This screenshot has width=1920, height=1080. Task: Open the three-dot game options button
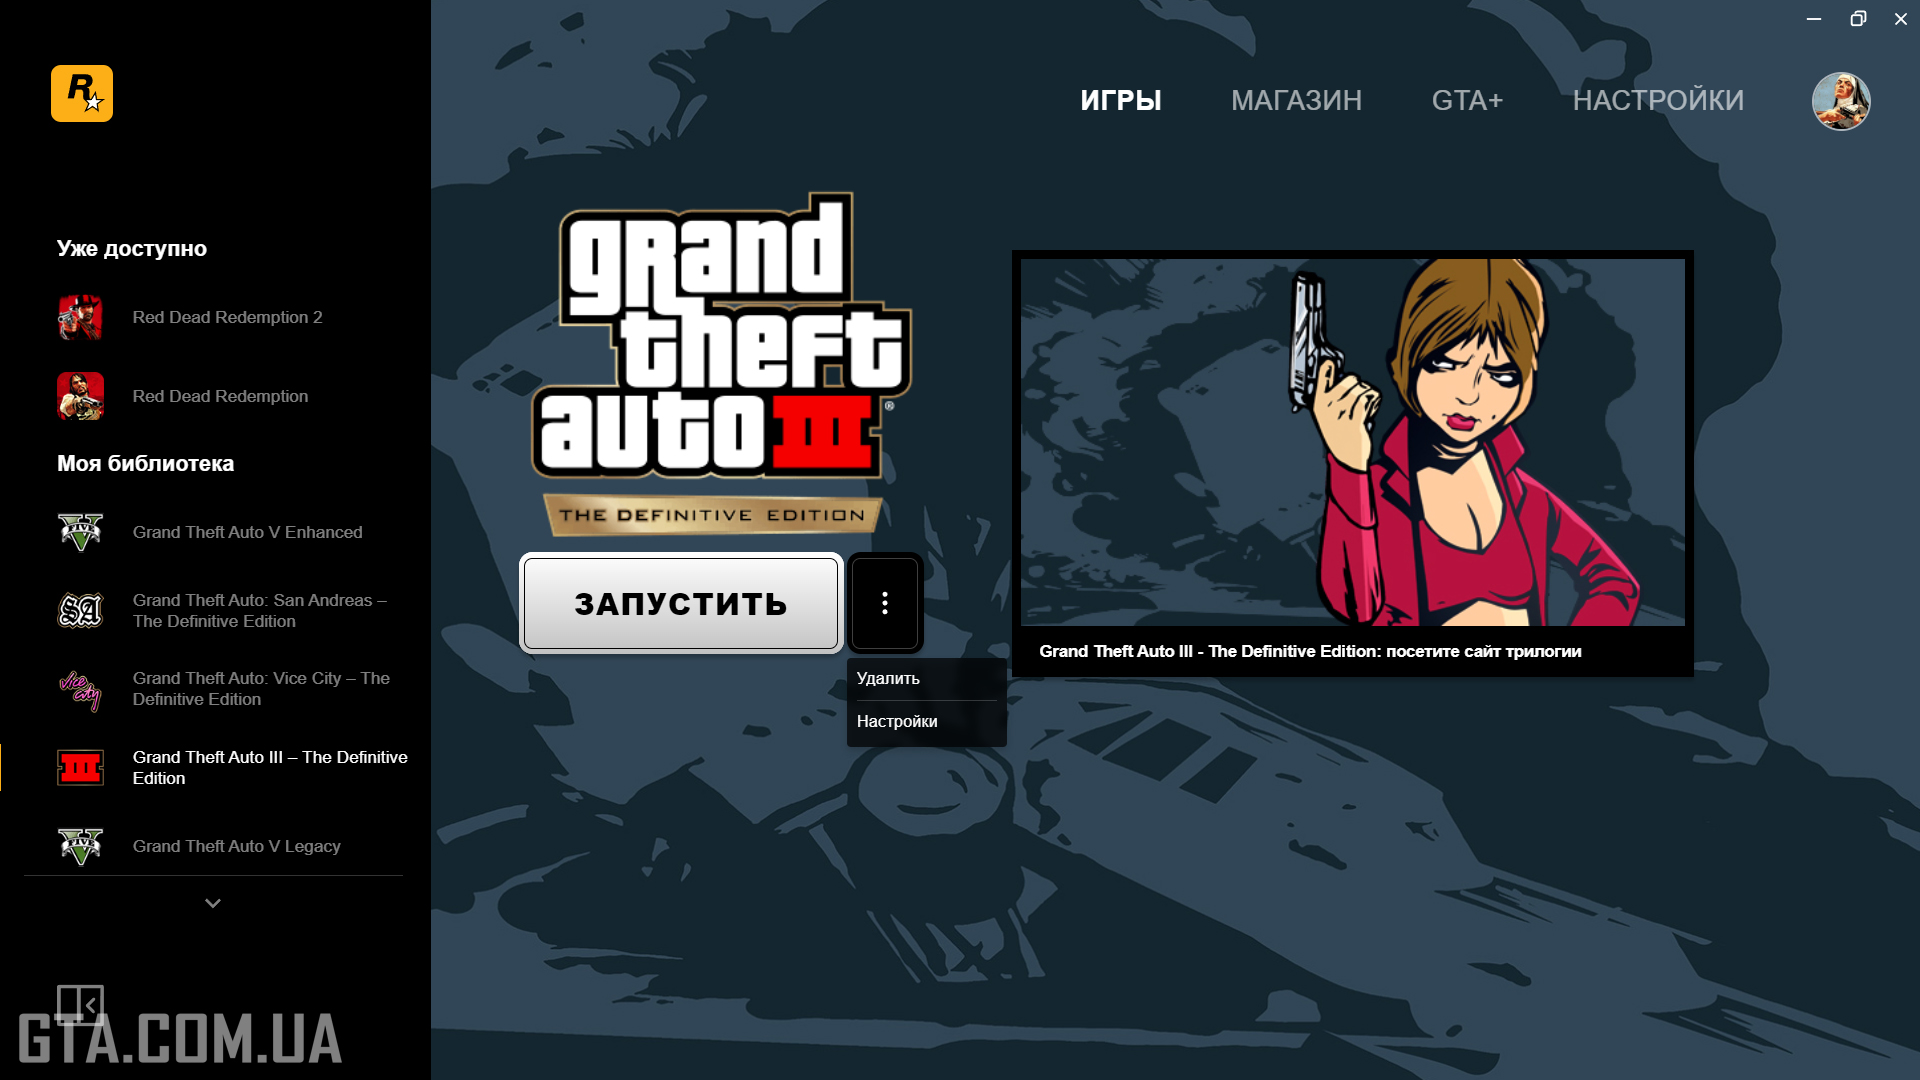click(885, 603)
